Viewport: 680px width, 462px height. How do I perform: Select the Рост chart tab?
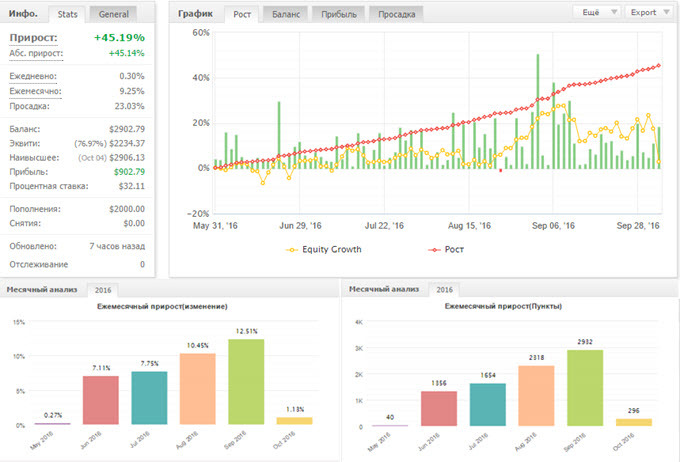tap(242, 14)
